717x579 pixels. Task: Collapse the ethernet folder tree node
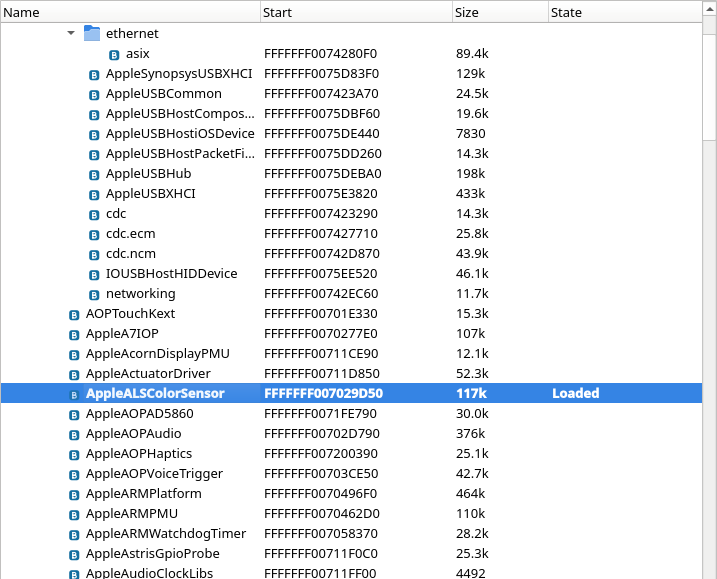coord(71,33)
